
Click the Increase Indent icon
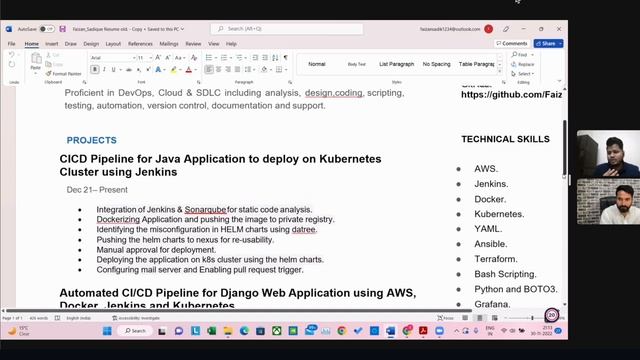(265, 58)
